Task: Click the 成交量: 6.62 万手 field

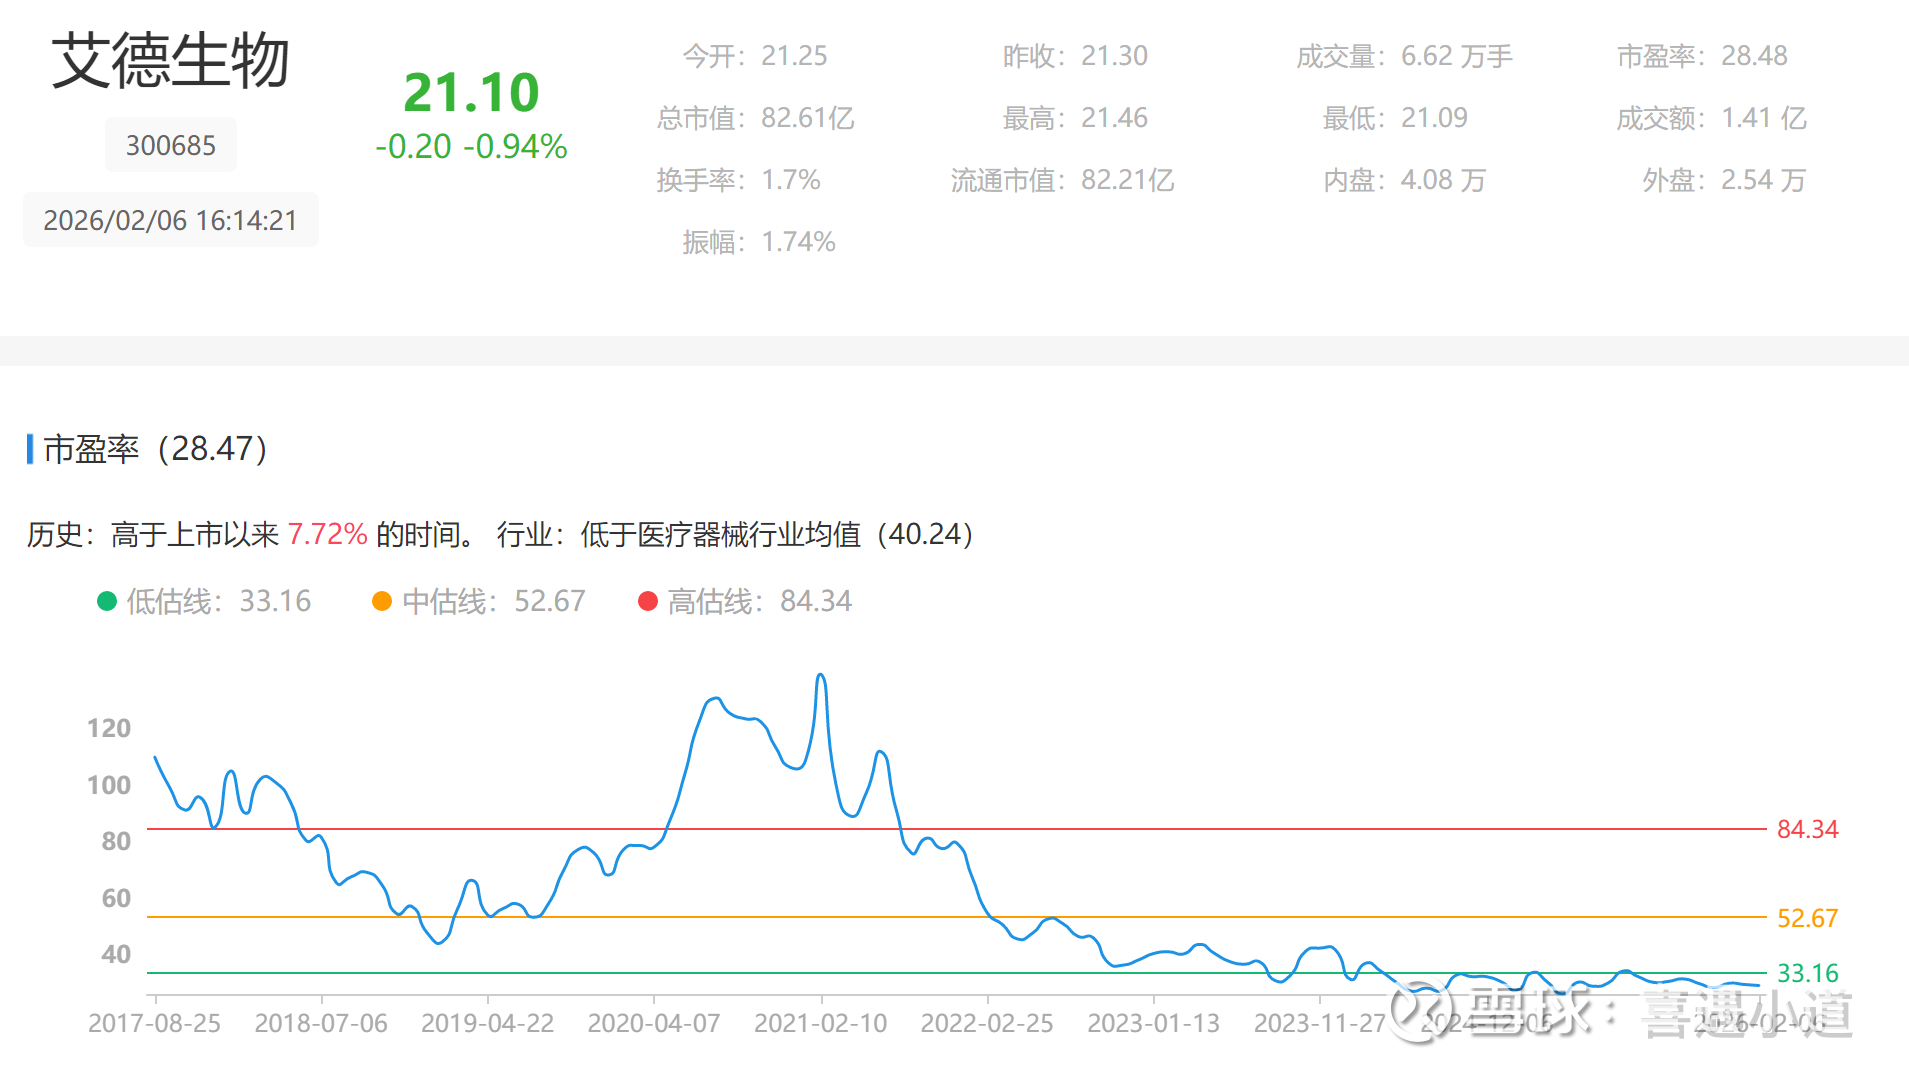Action: (1404, 56)
